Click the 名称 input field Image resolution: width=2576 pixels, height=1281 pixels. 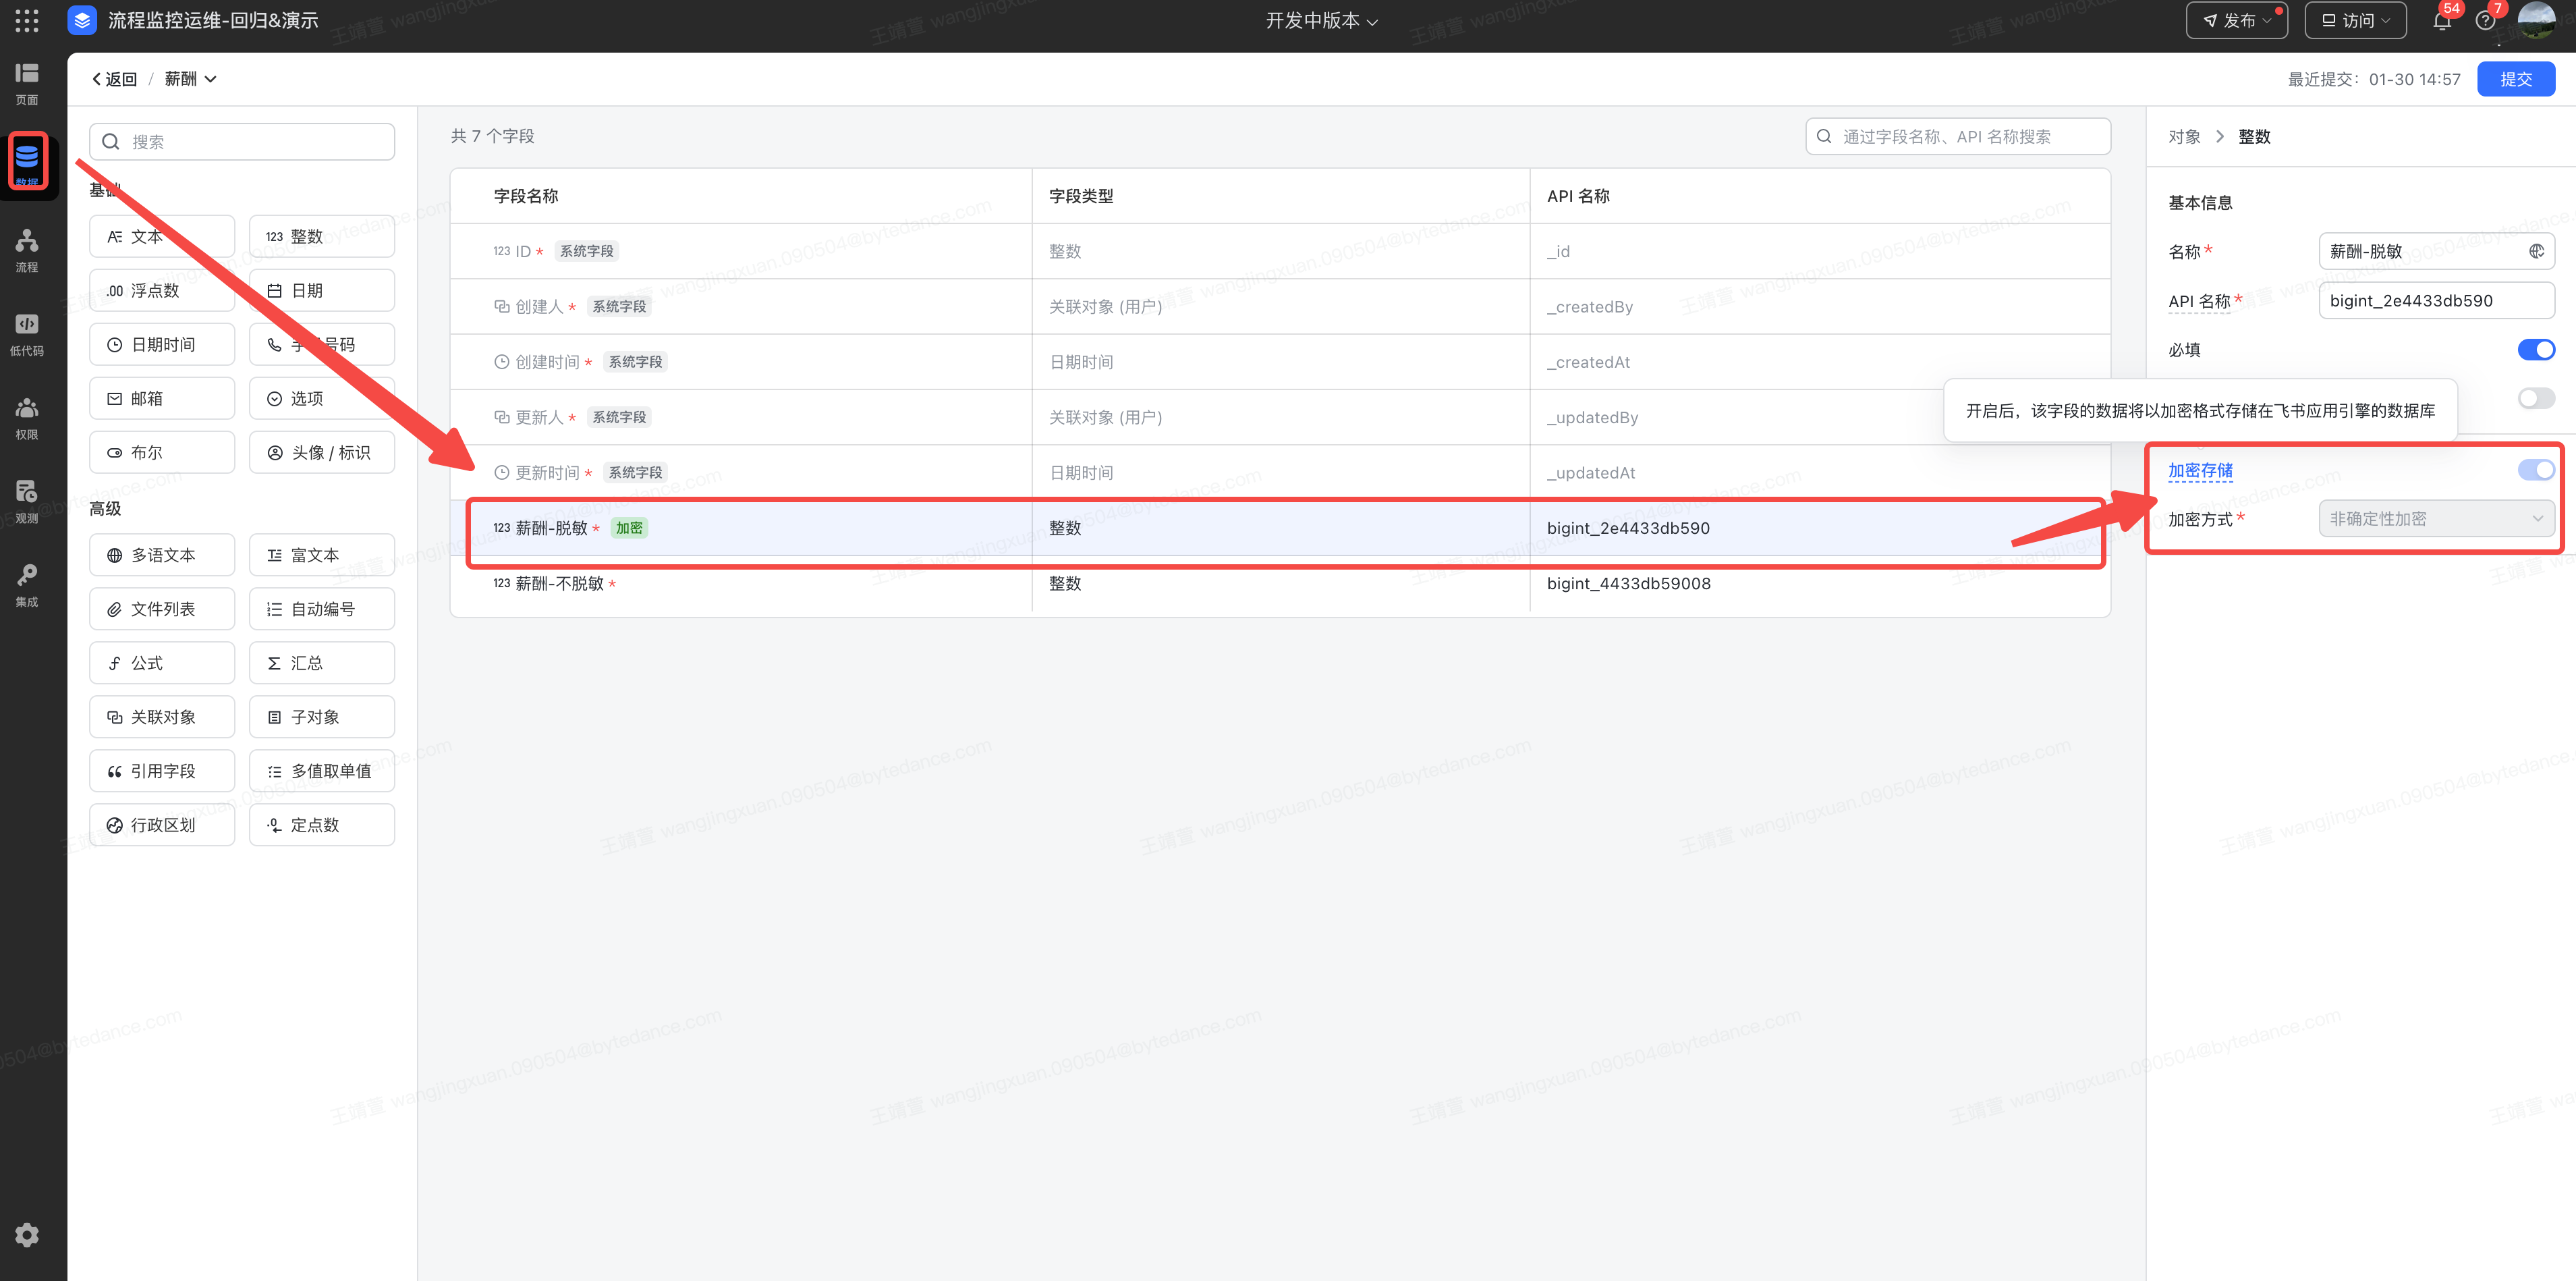click(x=2436, y=251)
